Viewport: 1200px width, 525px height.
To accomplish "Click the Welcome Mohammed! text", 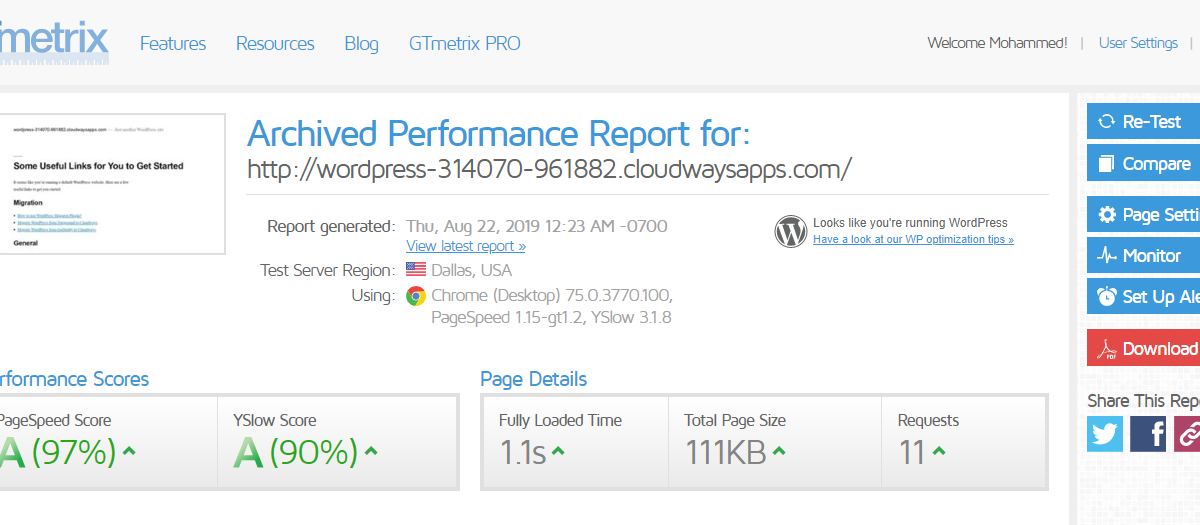I will coord(997,43).
